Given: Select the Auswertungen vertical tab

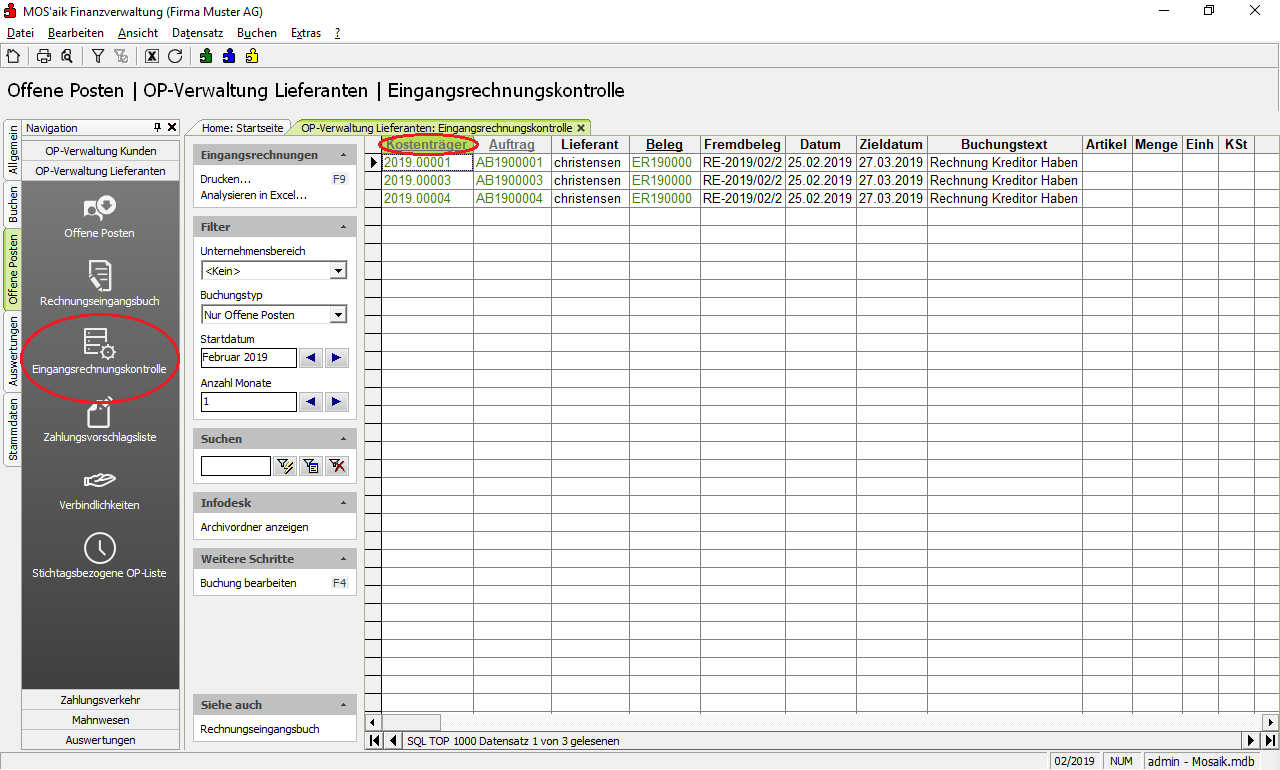Looking at the screenshot, I should (x=13, y=351).
